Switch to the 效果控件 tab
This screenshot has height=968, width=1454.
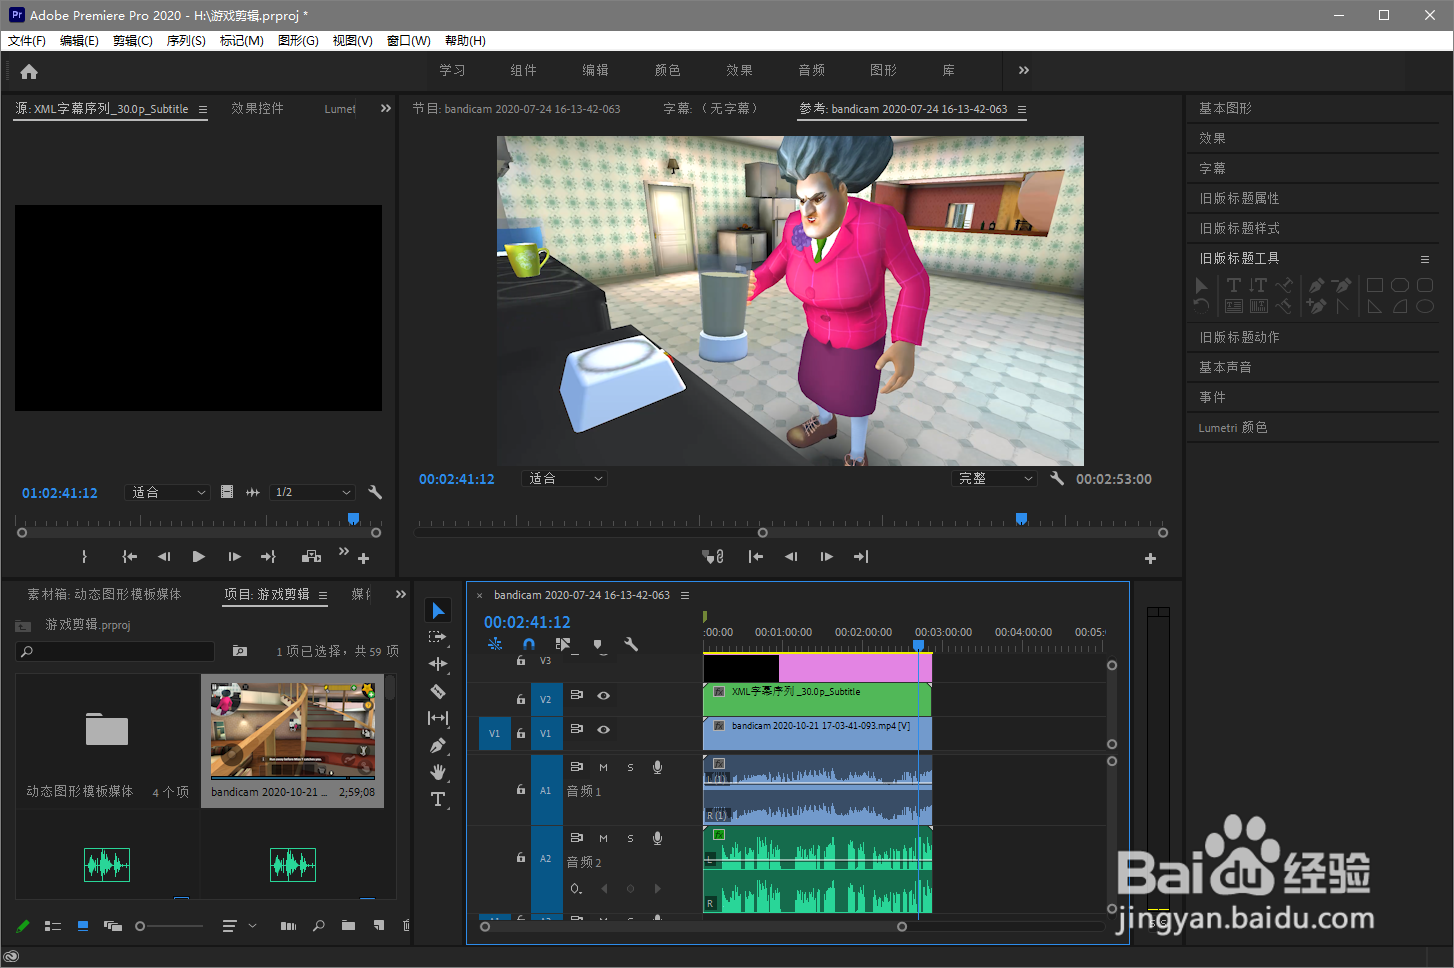257,108
